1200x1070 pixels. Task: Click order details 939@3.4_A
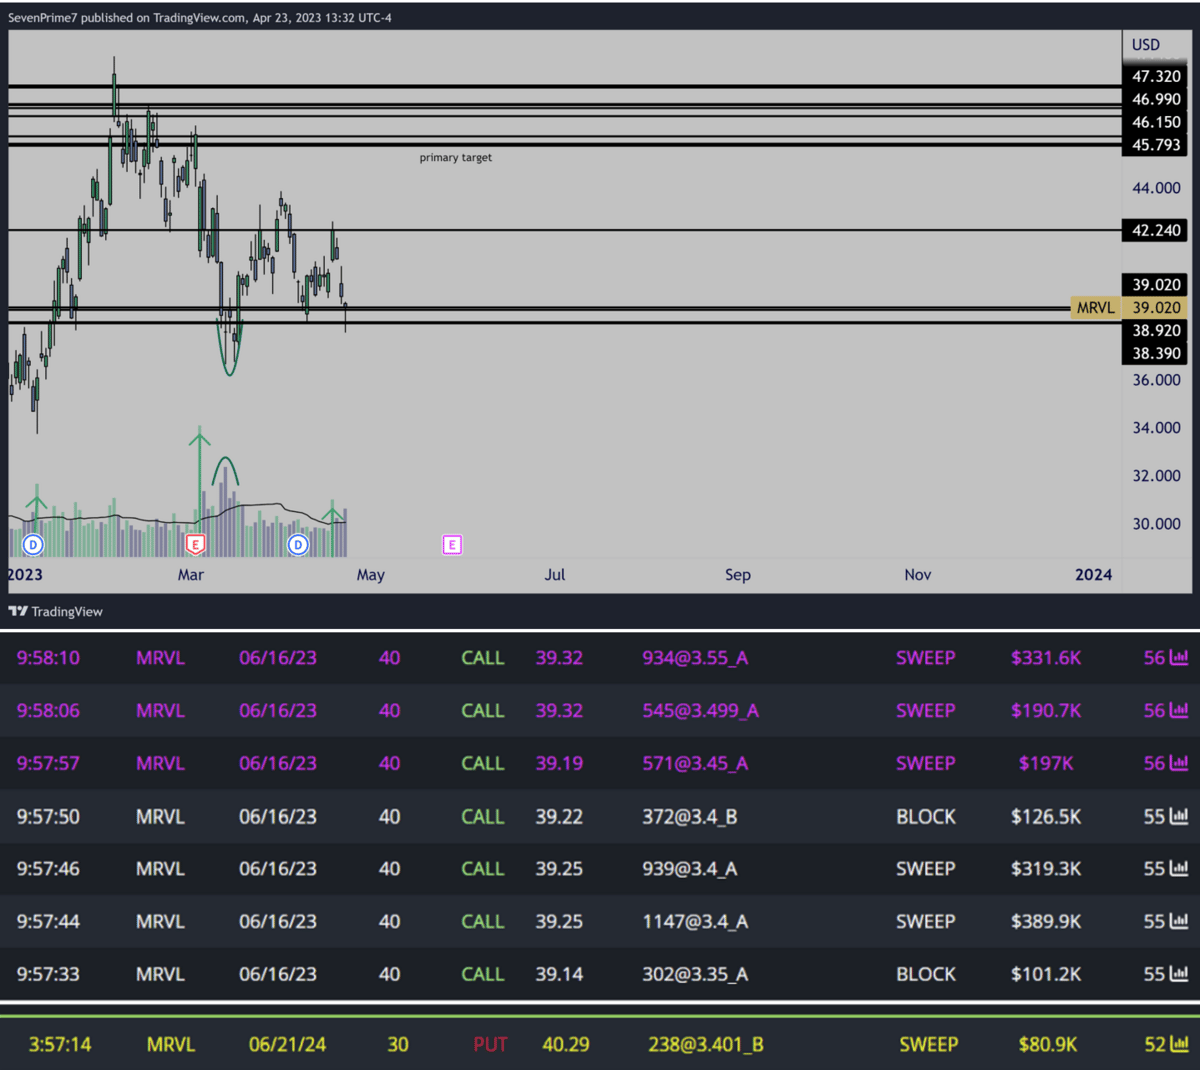689,869
